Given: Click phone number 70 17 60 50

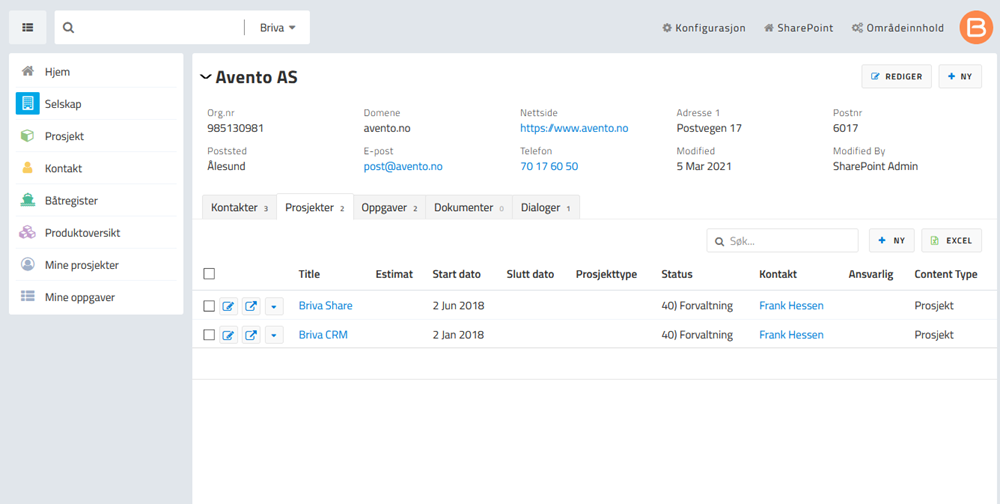Looking at the screenshot, I should [549, 167].
